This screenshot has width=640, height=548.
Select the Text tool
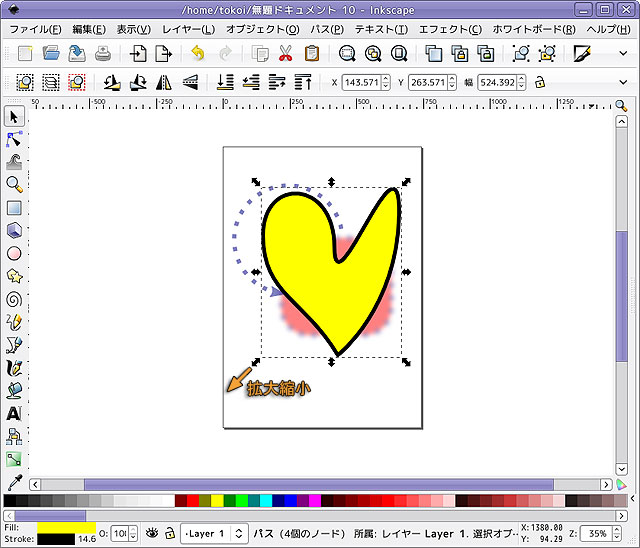[x=14, y=413]
